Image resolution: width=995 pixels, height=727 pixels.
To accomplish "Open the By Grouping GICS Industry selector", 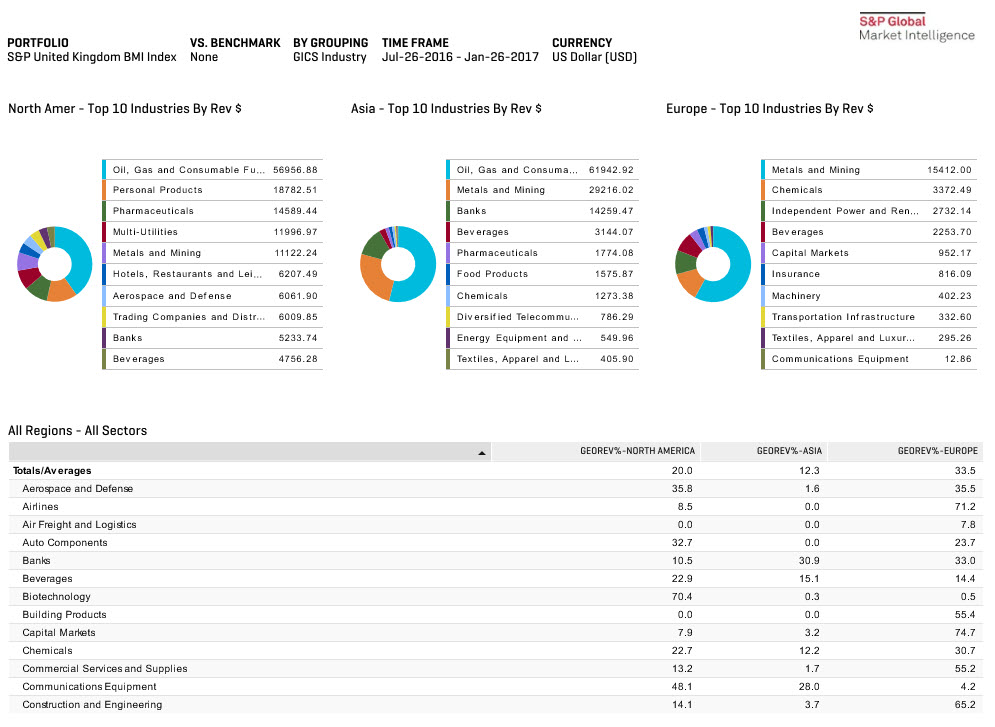I will 329,57.
